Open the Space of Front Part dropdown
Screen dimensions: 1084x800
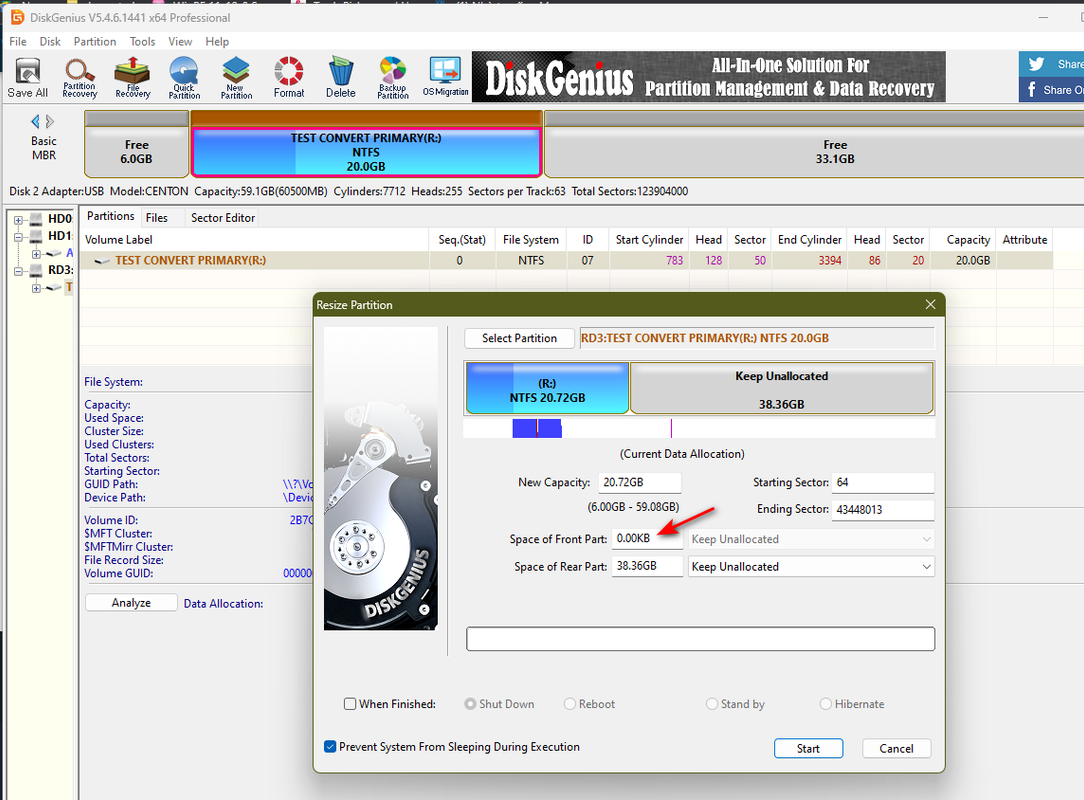coord(811,539)
